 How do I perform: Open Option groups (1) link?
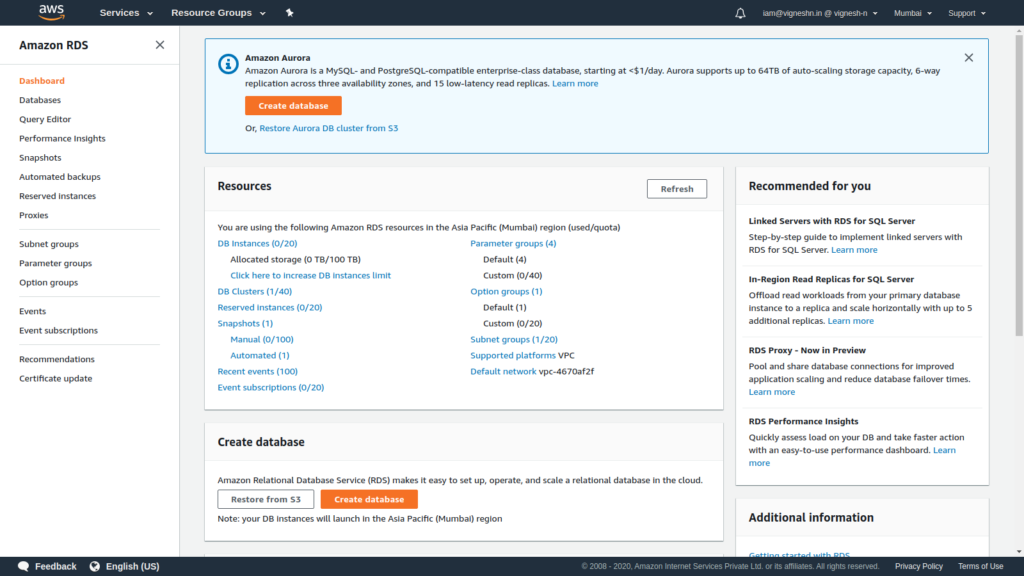click(506, 291)
